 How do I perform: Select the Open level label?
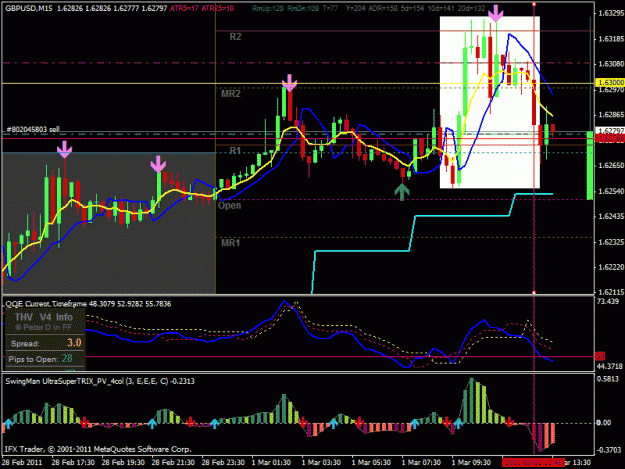point(229,206)
